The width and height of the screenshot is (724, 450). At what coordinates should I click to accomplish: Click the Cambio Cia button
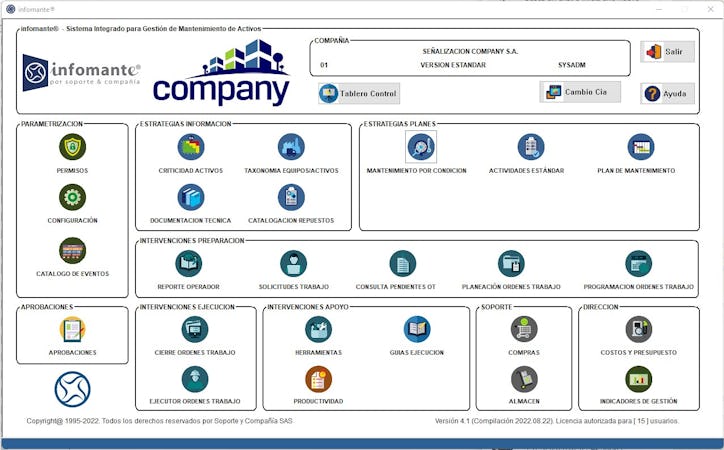(x=580, y=92)
